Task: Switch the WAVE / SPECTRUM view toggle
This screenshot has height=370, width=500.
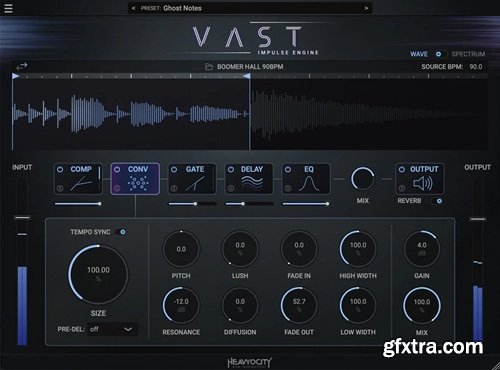Action: click(440, 54)
